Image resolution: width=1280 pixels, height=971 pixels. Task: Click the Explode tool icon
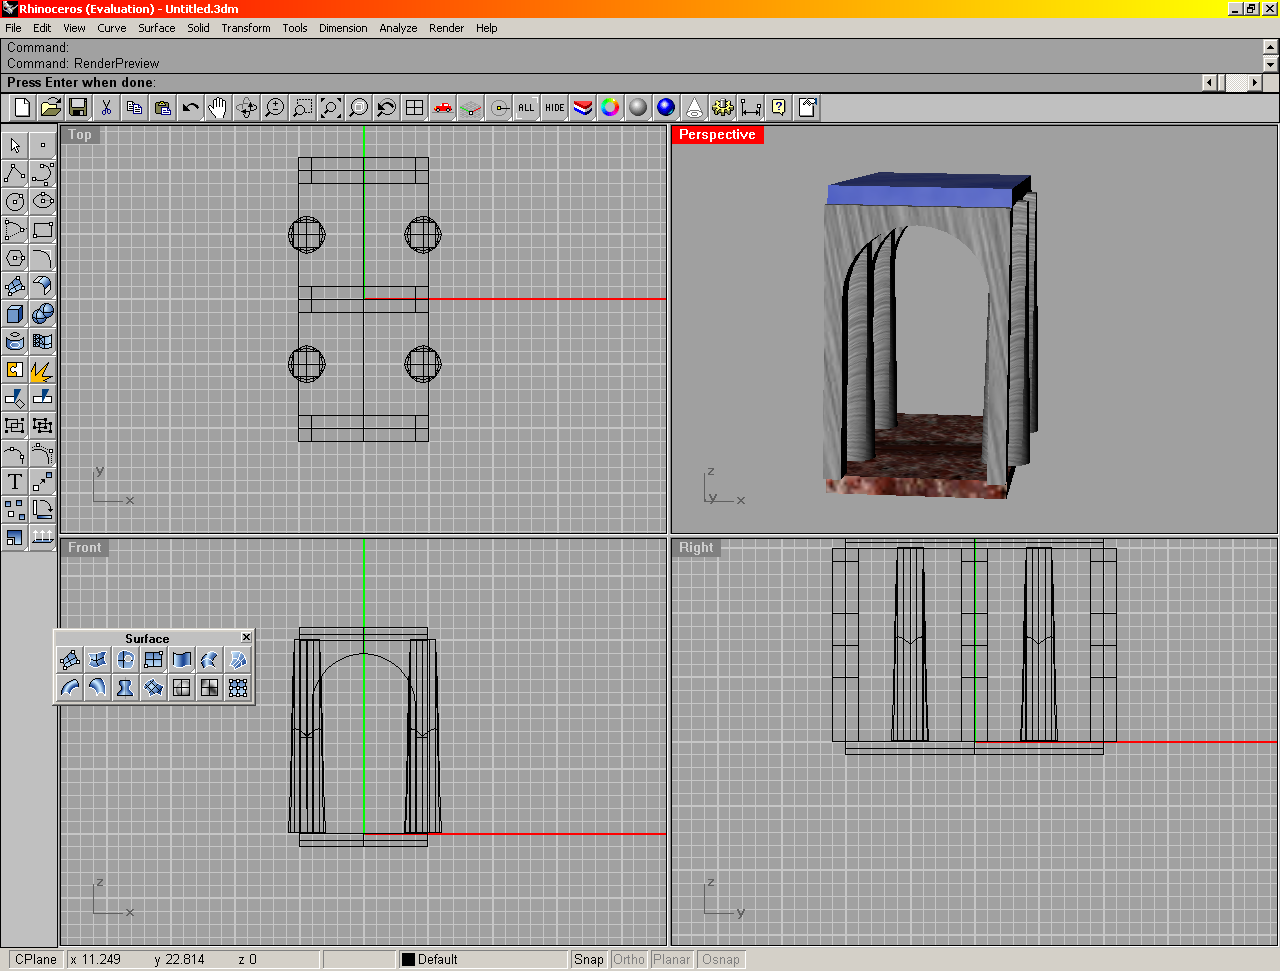click(x=42, y=370)
